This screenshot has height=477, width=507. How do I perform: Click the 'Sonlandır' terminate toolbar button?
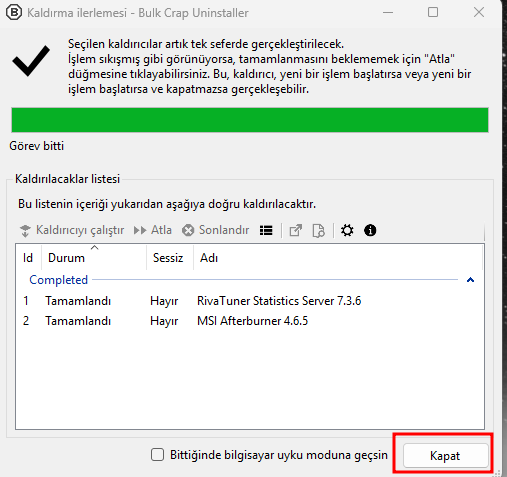click(x=216, y=230)
